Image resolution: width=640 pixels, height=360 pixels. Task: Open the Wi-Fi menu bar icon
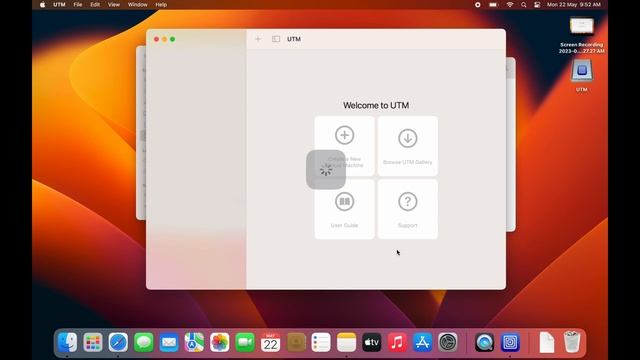point(510,4)
